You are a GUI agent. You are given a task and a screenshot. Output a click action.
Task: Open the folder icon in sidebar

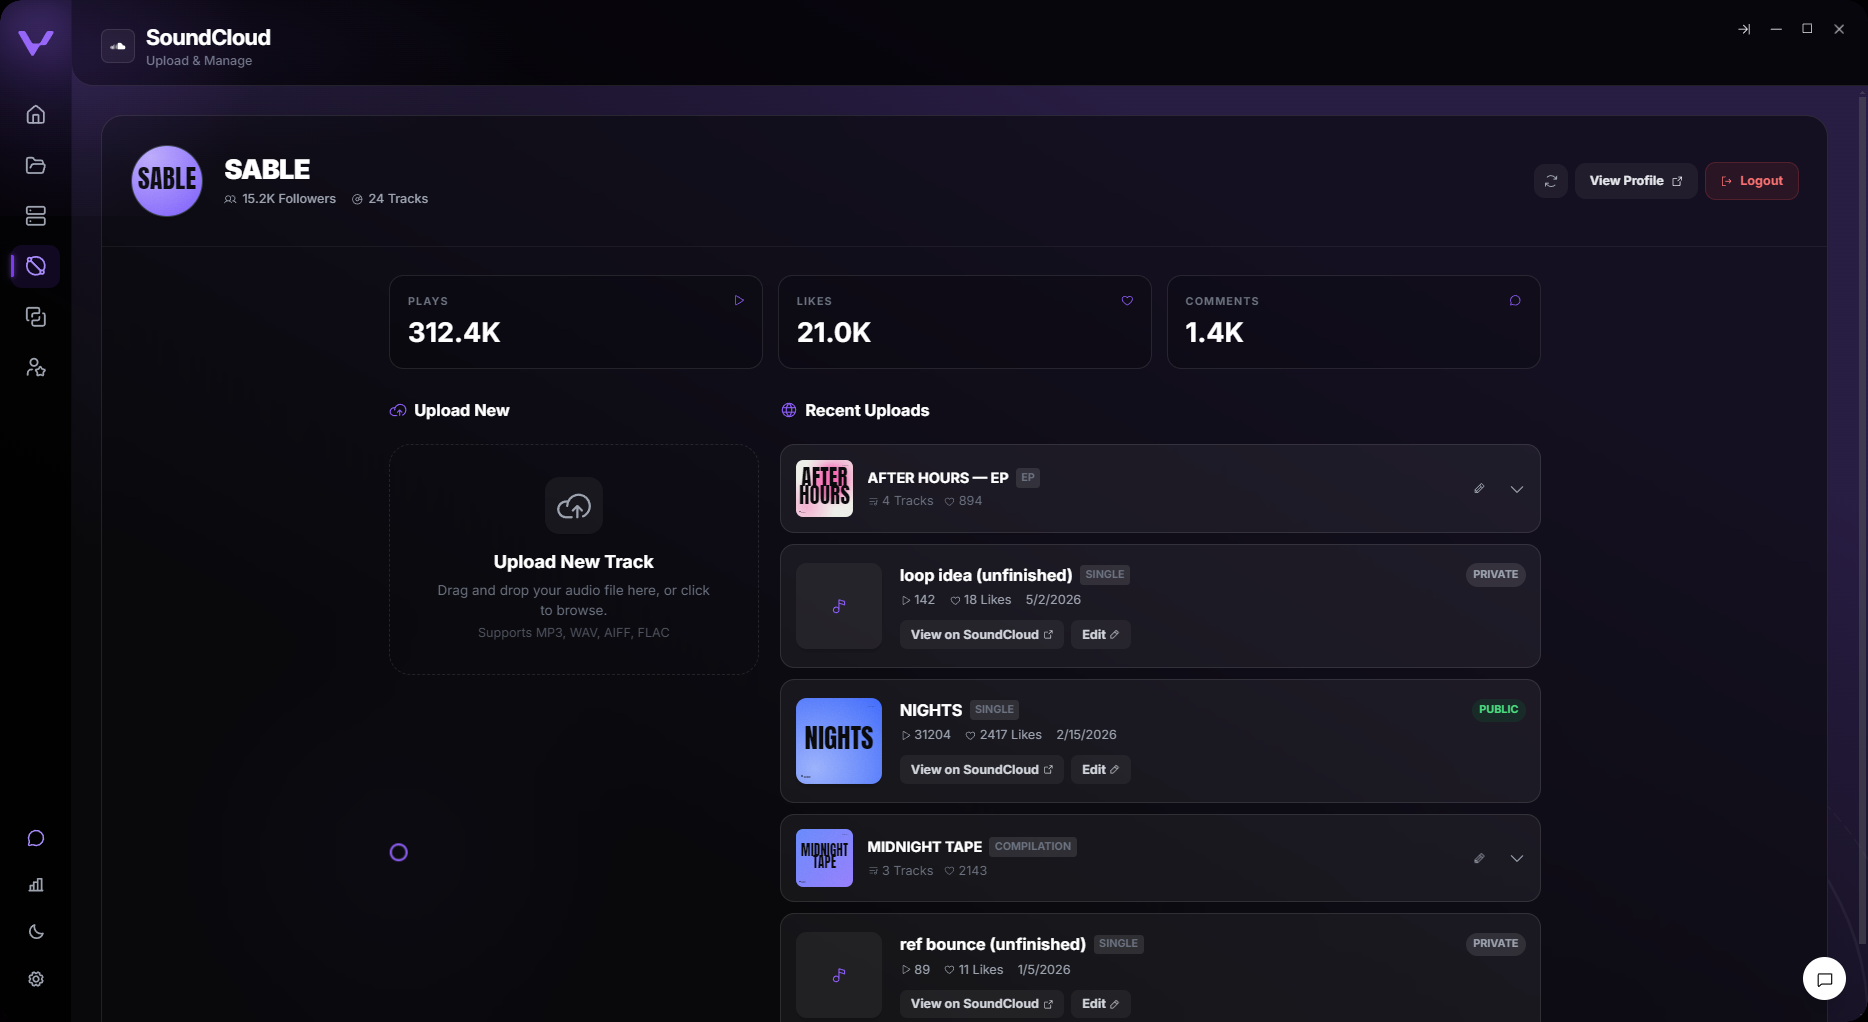[x=36, y=165]
